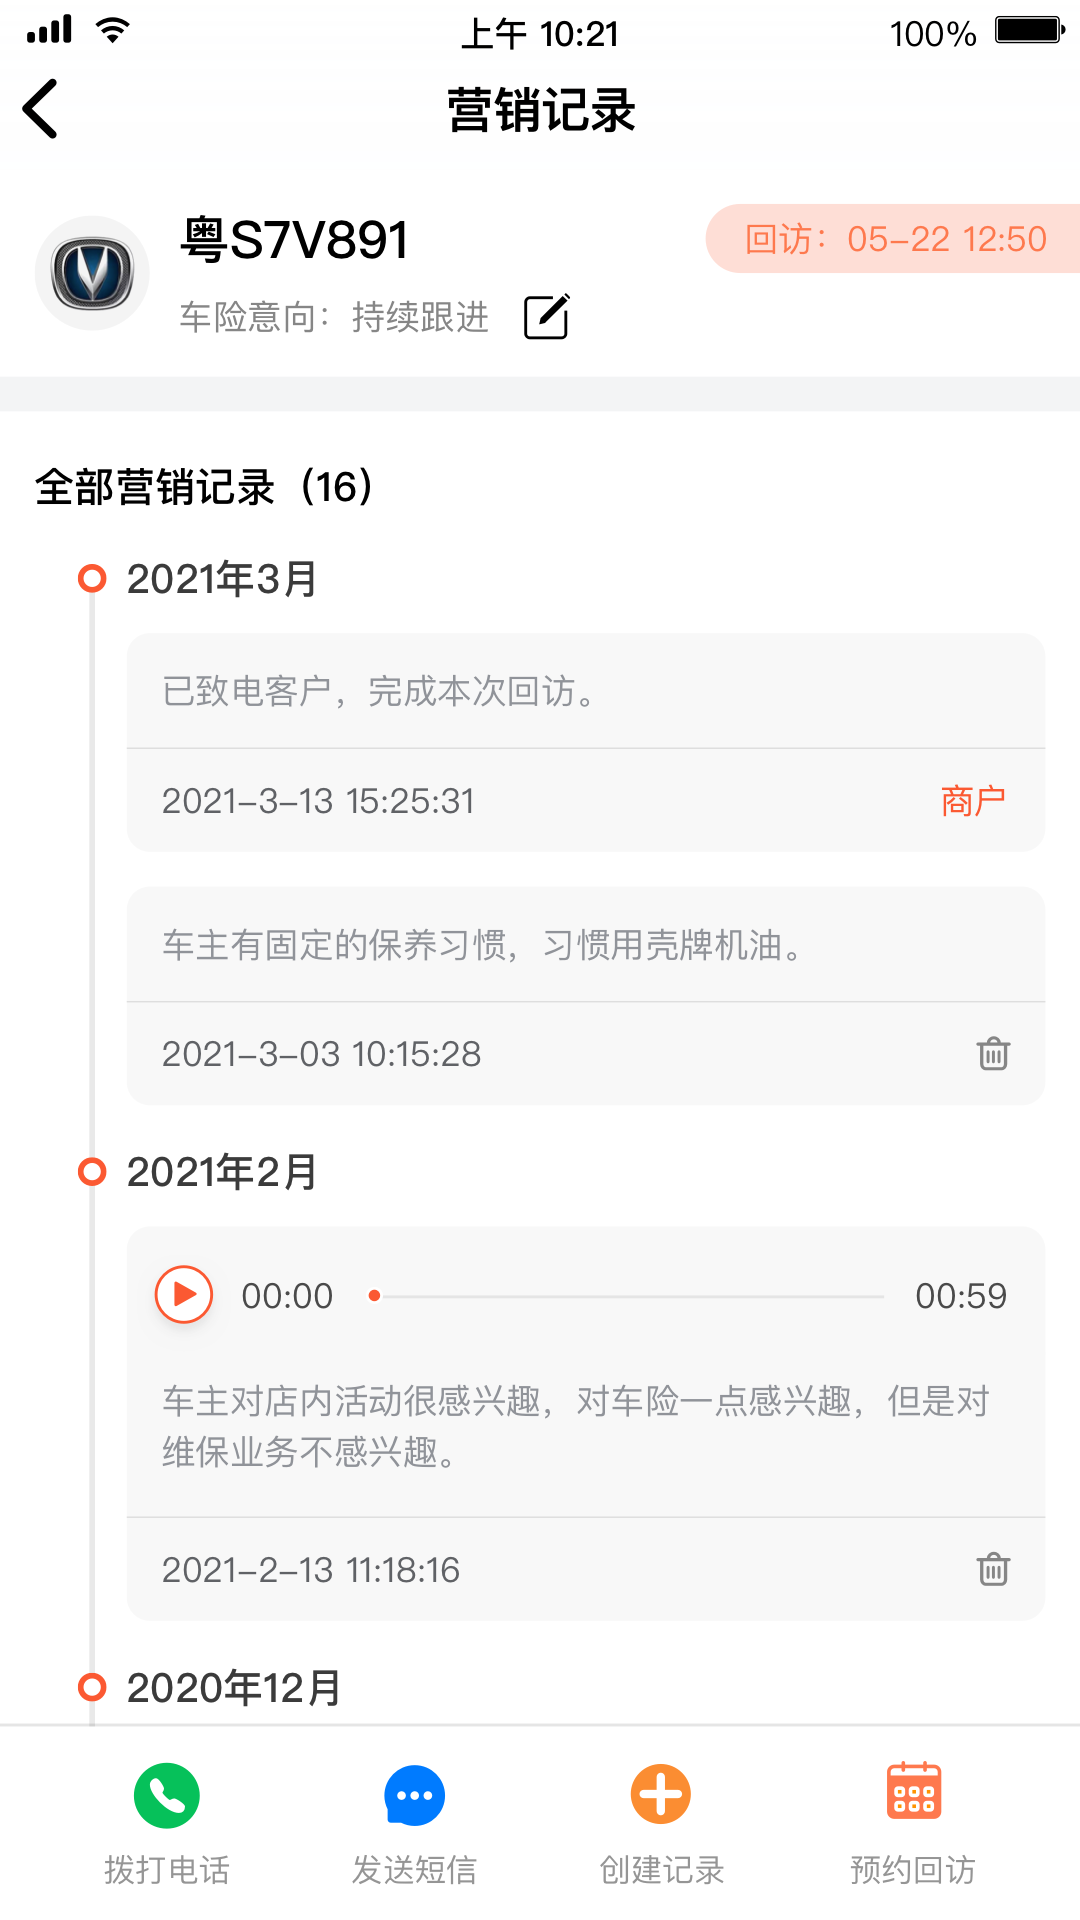
Task: Tap the Changan car logo avatar
Action: [x=92, y=273]
